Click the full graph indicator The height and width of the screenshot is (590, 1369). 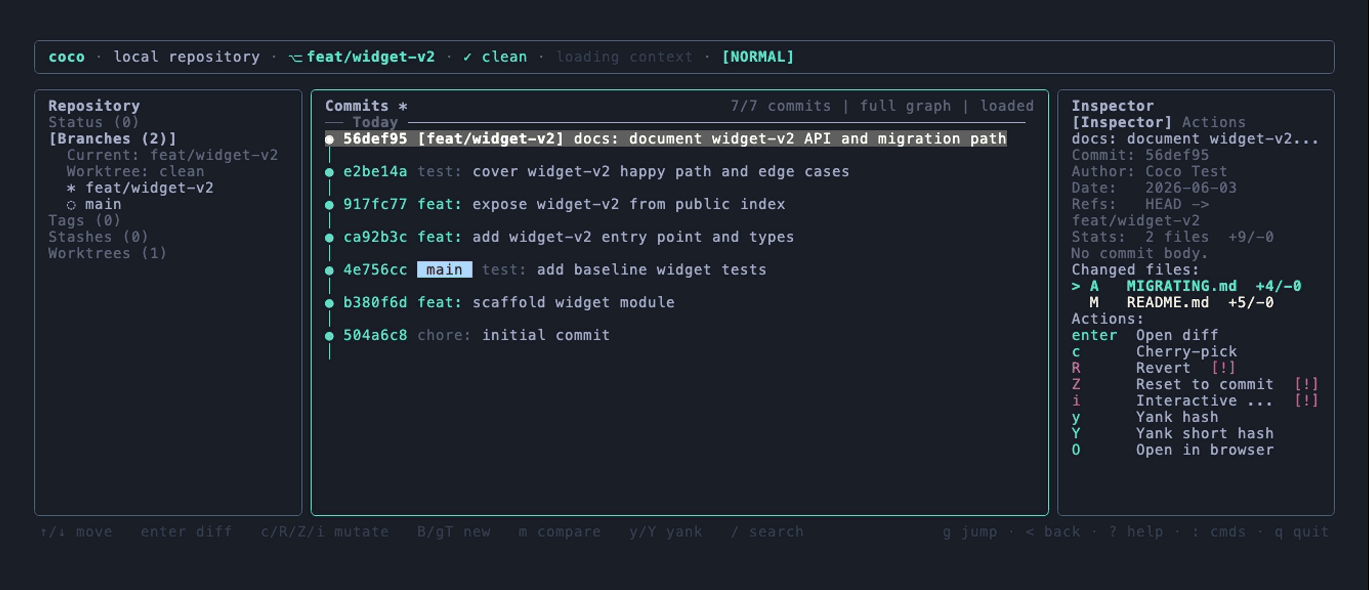pyautogui.click(x=905, y=106)
